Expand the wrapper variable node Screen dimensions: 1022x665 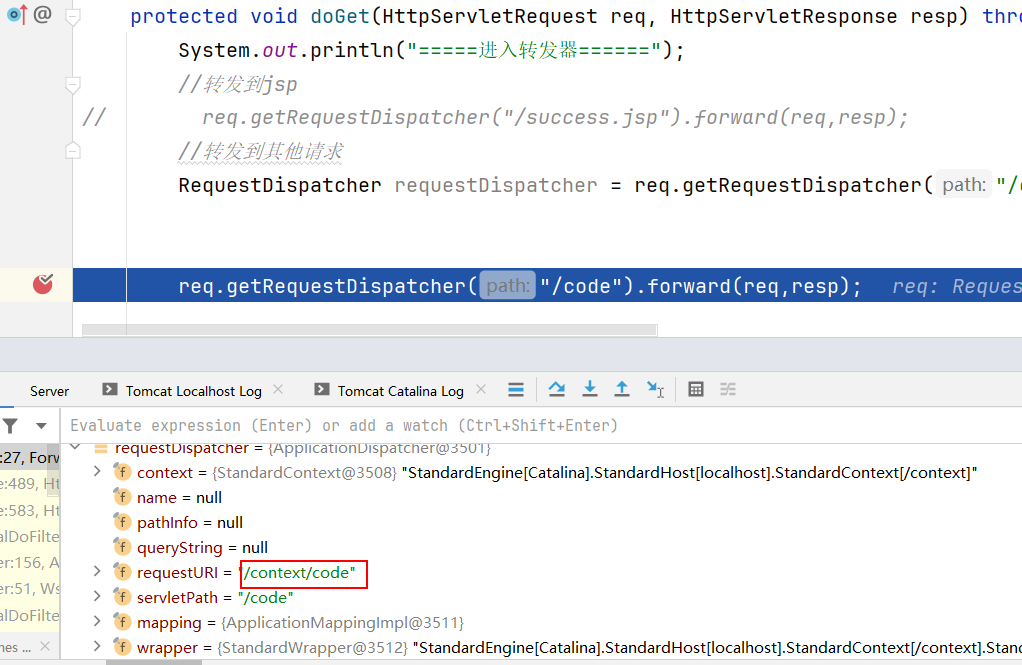[x=97, y=647]
